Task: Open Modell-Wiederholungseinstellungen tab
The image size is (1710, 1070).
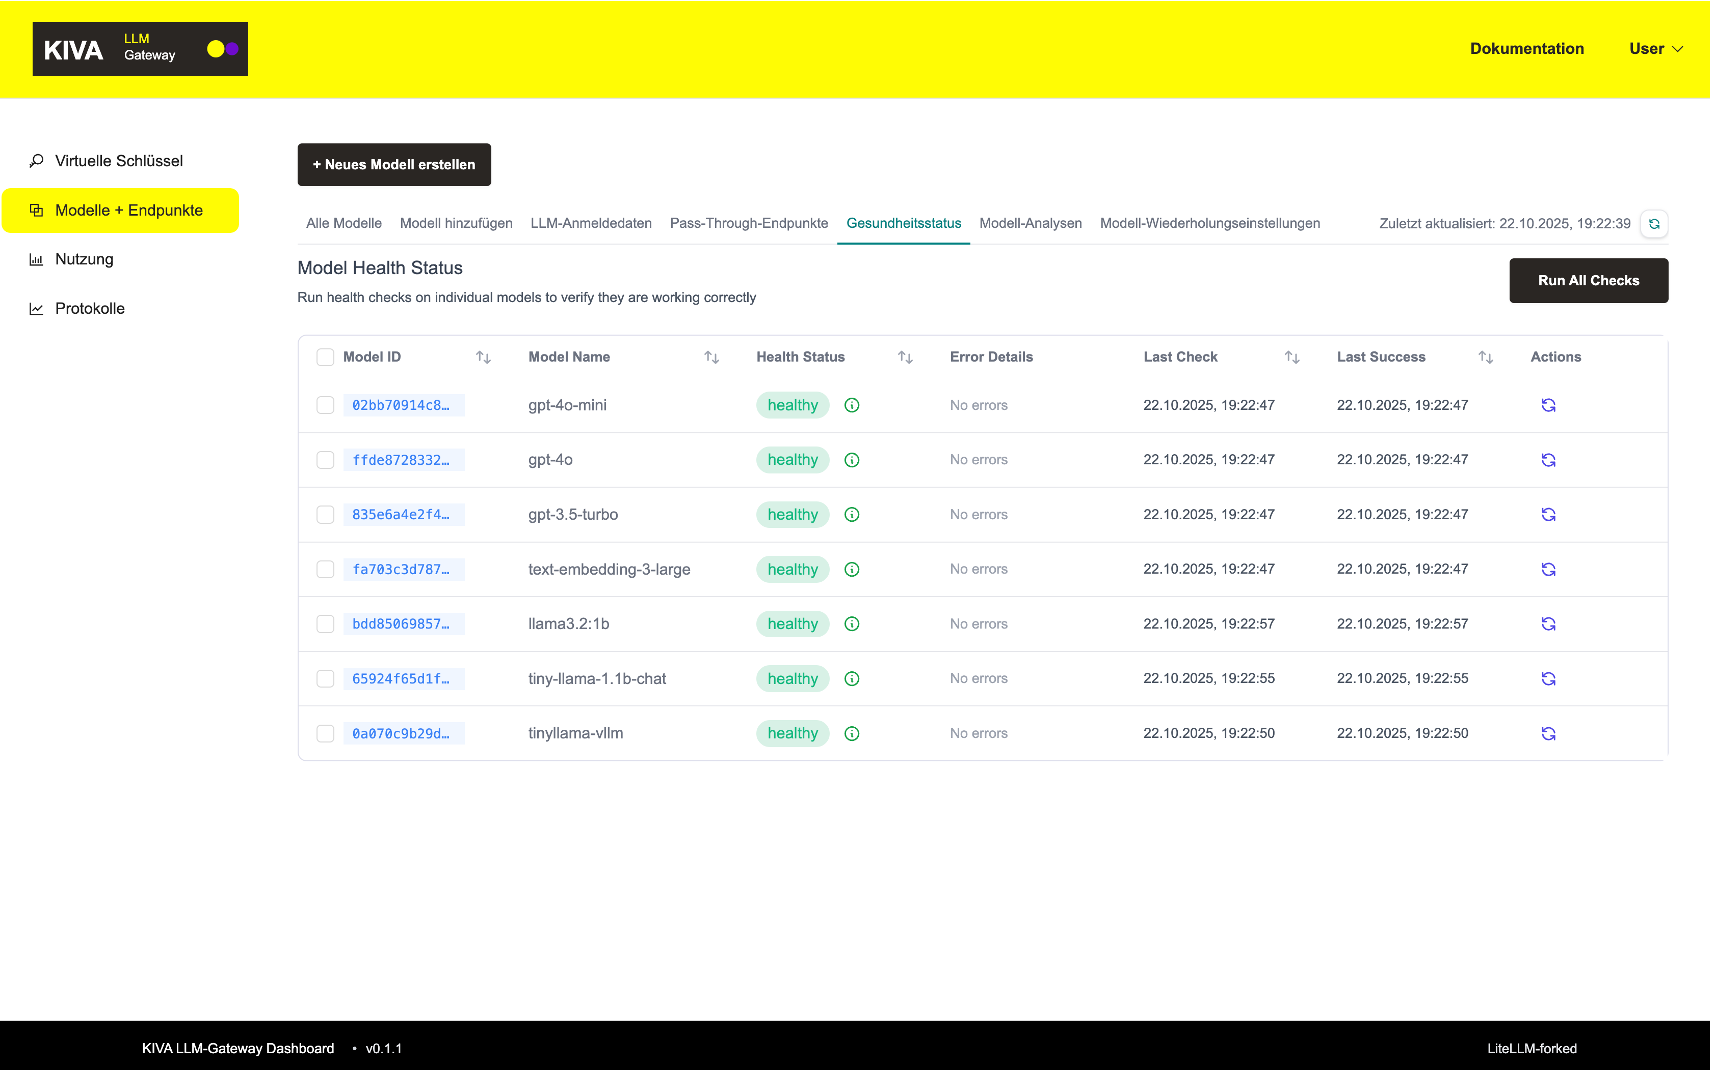Action: click(x=1210, y=223)
